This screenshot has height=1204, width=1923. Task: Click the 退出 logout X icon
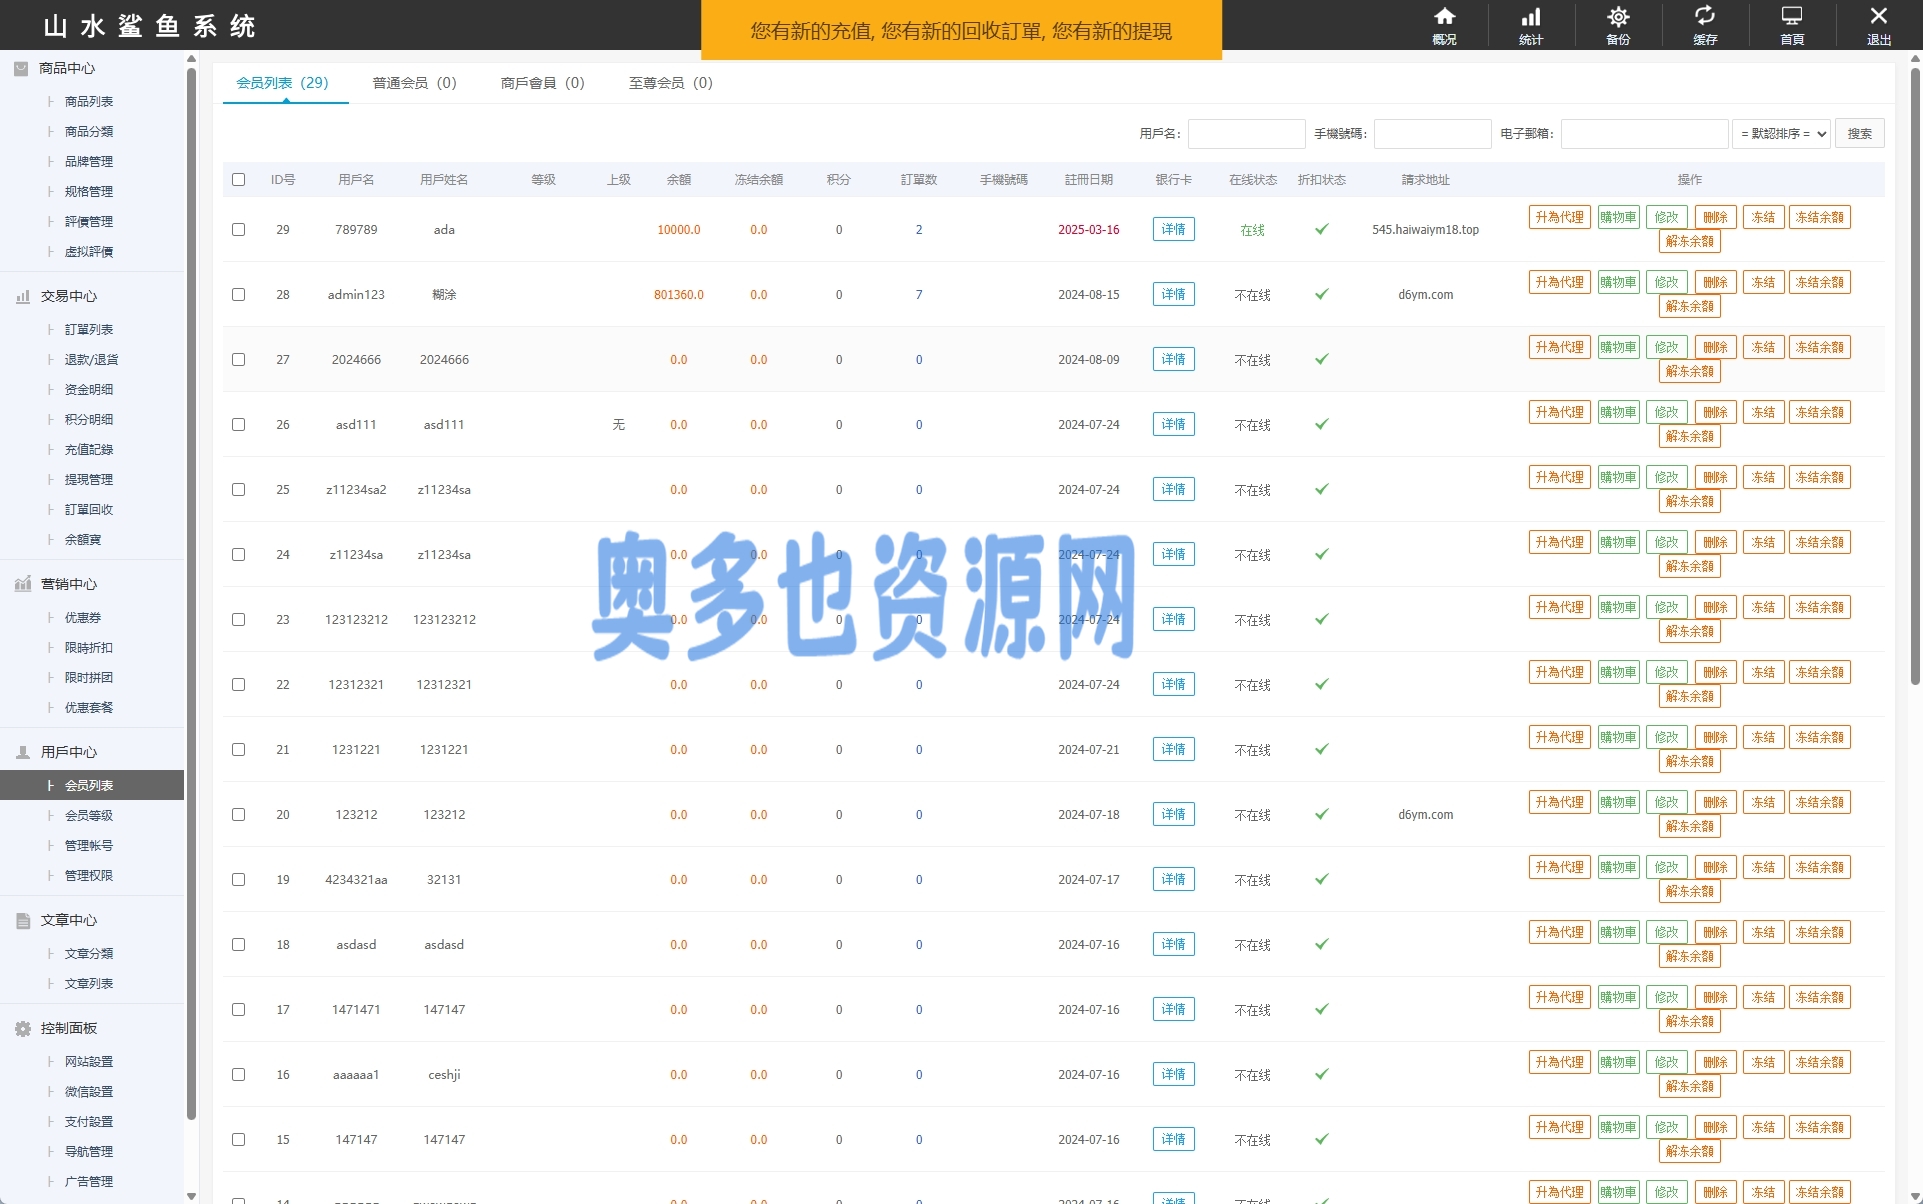coord(1878,18)
